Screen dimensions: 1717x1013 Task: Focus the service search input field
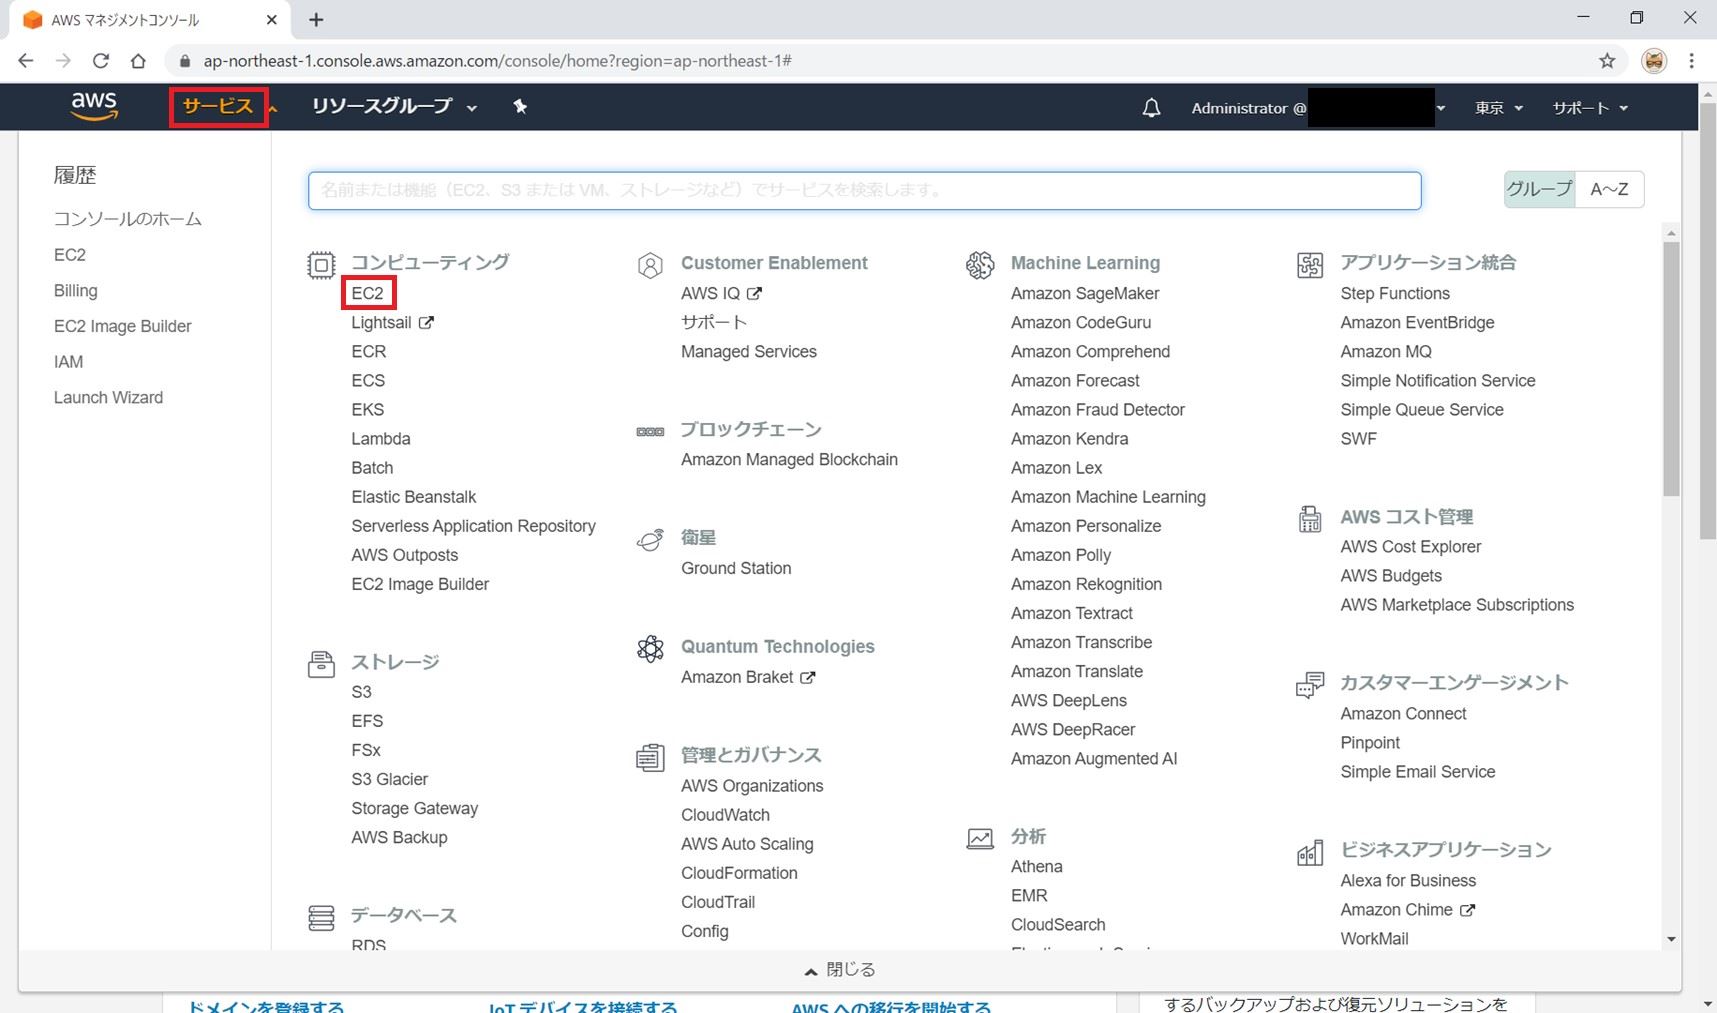(x=864, y=190)
